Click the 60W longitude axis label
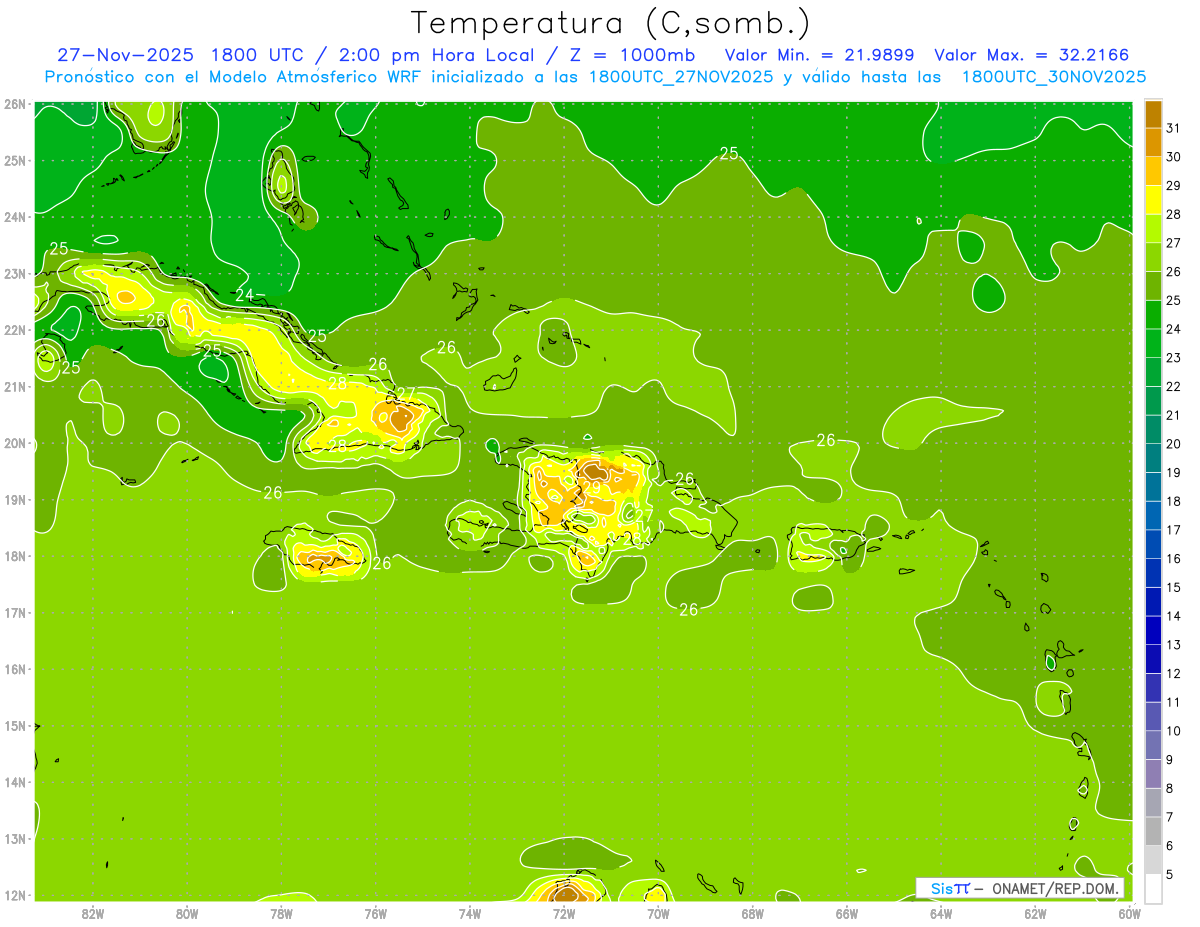This screenshot has width=1200, height=927. pyautogui.click(x=1129, y=913)
